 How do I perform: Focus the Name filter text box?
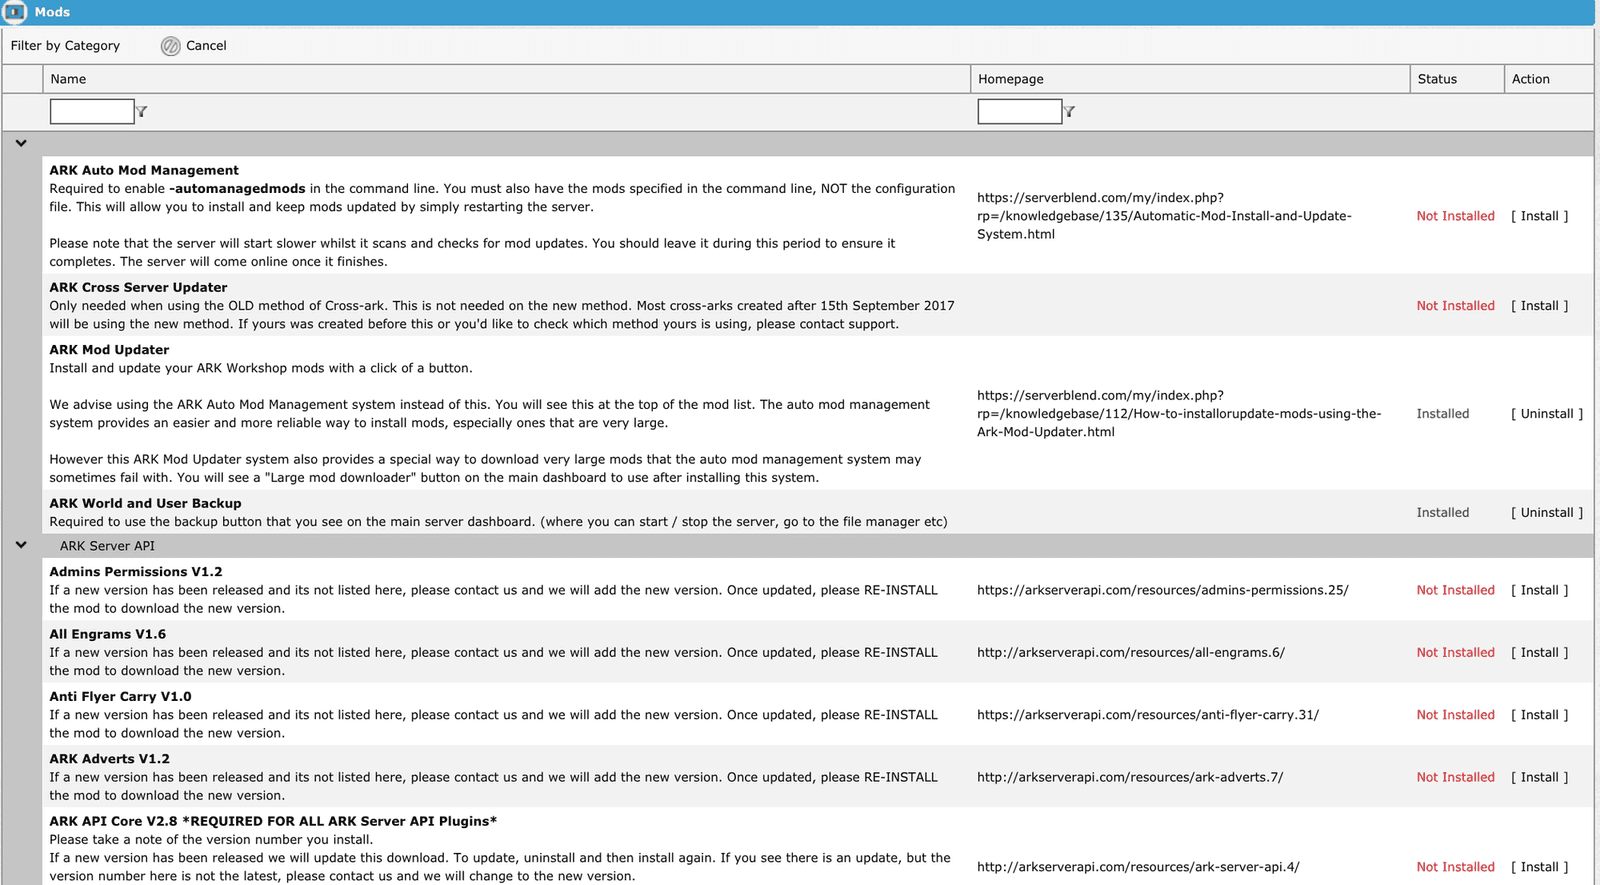[x=92, y=111]
